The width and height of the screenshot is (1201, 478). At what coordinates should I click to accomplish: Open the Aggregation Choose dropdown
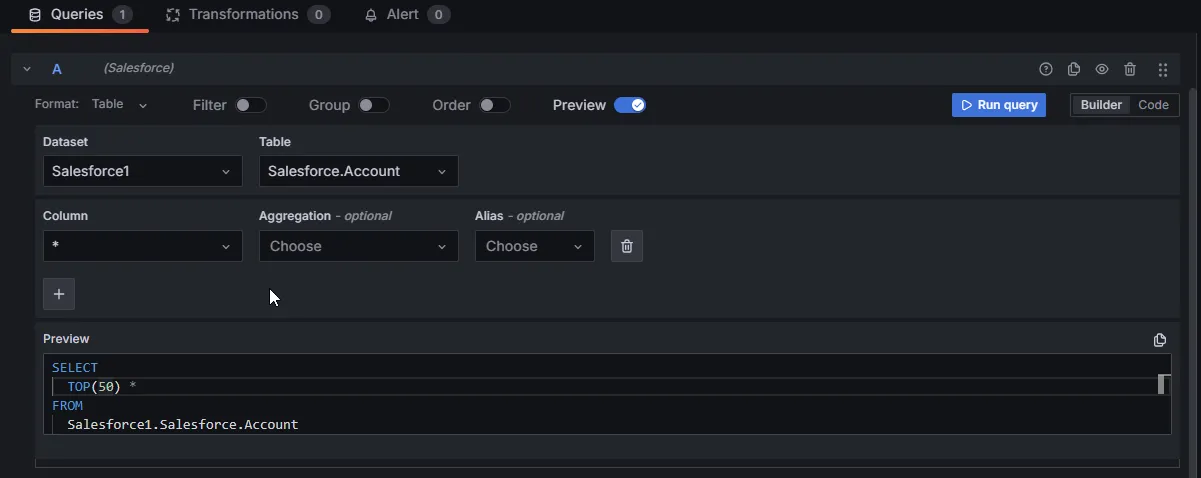[358, 246]
